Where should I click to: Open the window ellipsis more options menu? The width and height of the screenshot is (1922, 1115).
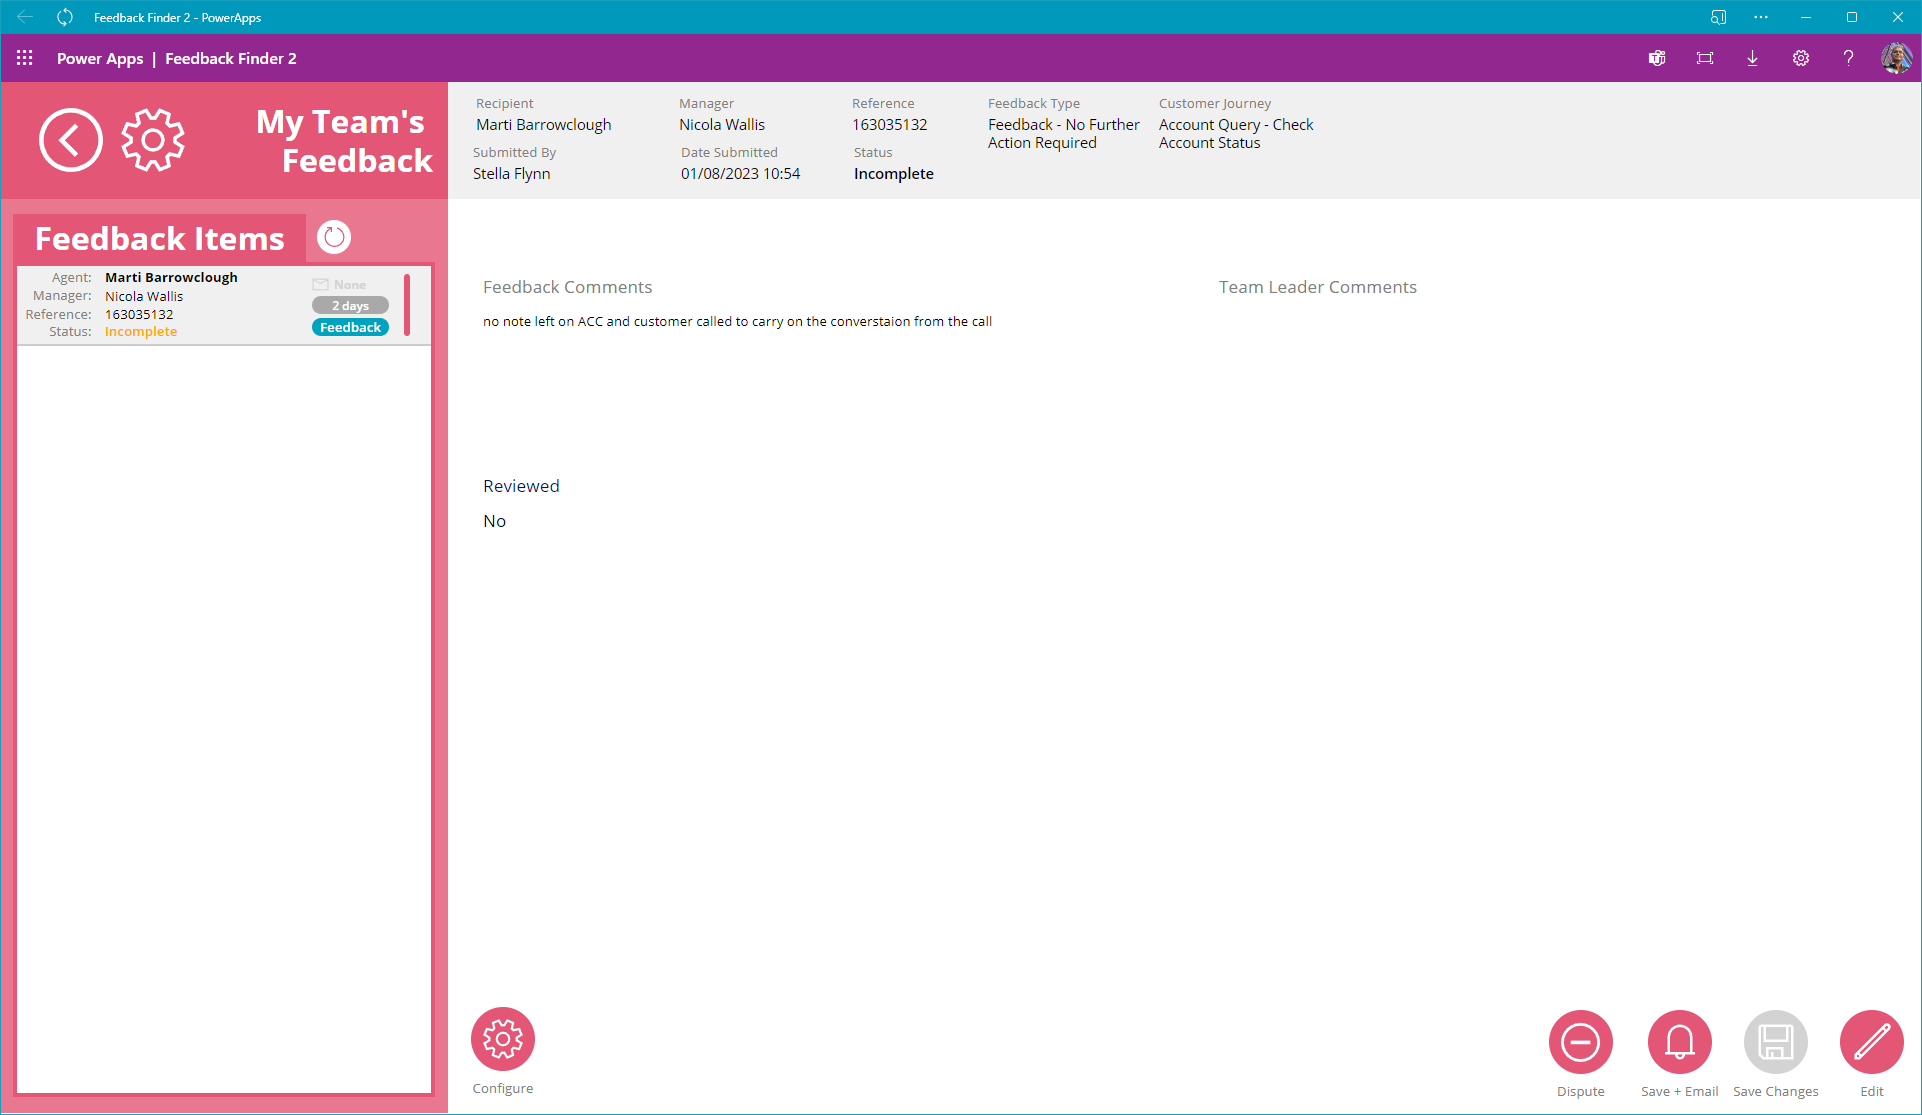point(1761,17)
